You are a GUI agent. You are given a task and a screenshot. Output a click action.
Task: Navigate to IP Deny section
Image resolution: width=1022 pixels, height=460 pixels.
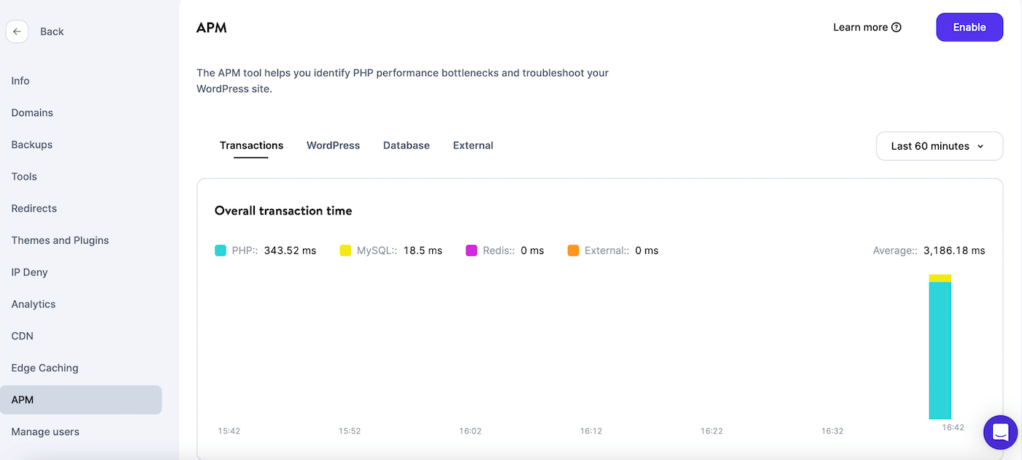(x=29, y=272)
